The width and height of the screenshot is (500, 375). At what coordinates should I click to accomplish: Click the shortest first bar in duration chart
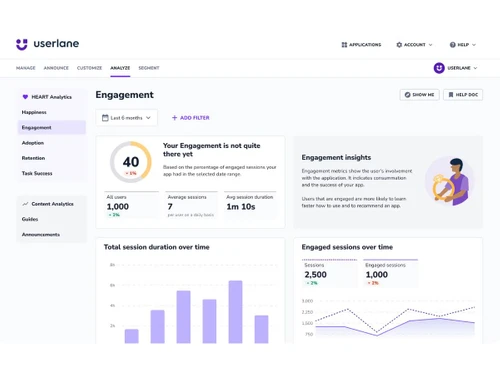(131, 336)
